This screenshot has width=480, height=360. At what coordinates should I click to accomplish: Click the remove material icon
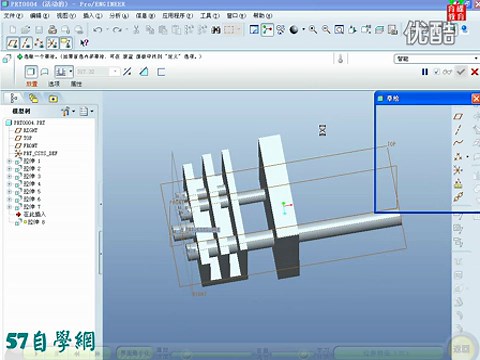click(x=144, y=72)
